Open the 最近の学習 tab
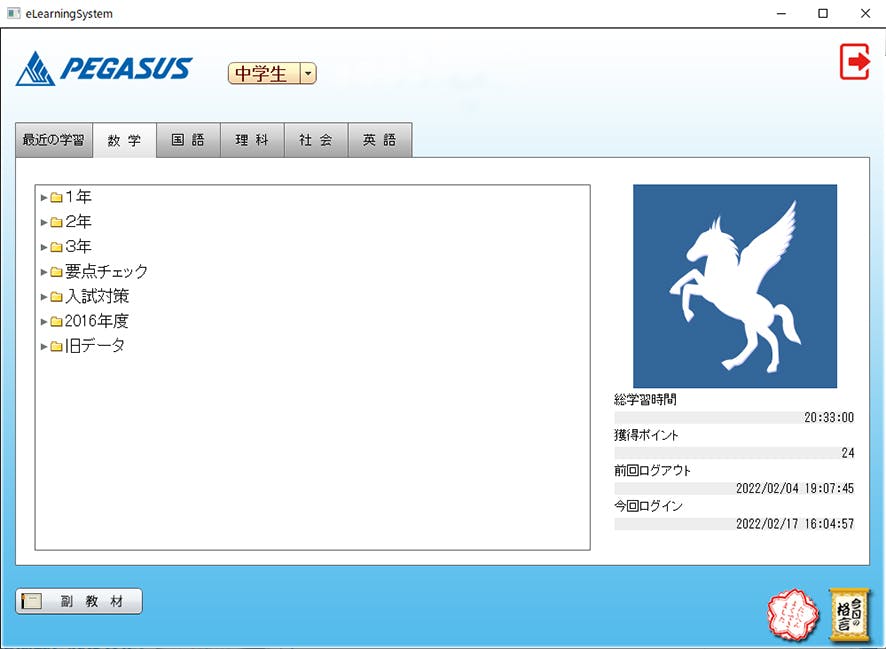Viewport: 886px width, 649px height. click(54, 141)
